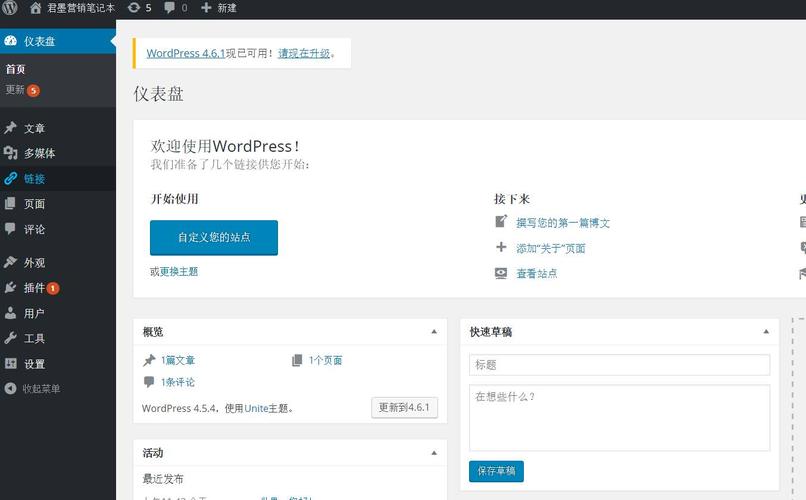Open the 外观 menu
The width and height of the screenshot is (806, 500).
coord(58,262)
